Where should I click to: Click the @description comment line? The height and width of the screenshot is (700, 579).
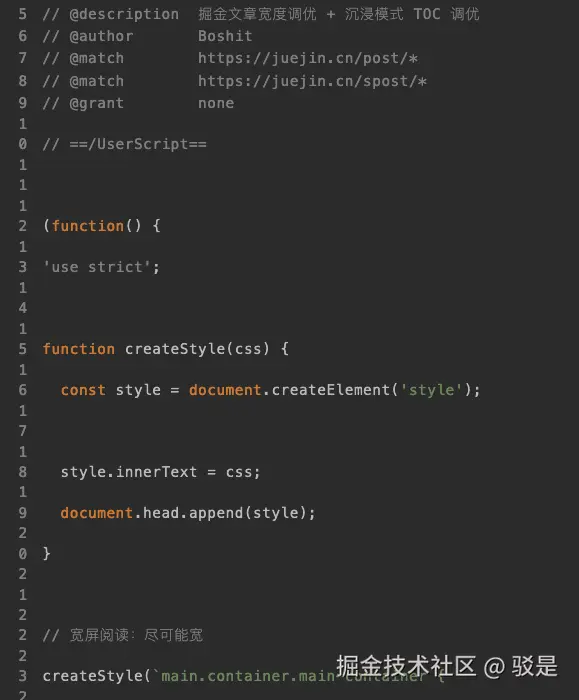pyautogui.click(x=261, y=14)
